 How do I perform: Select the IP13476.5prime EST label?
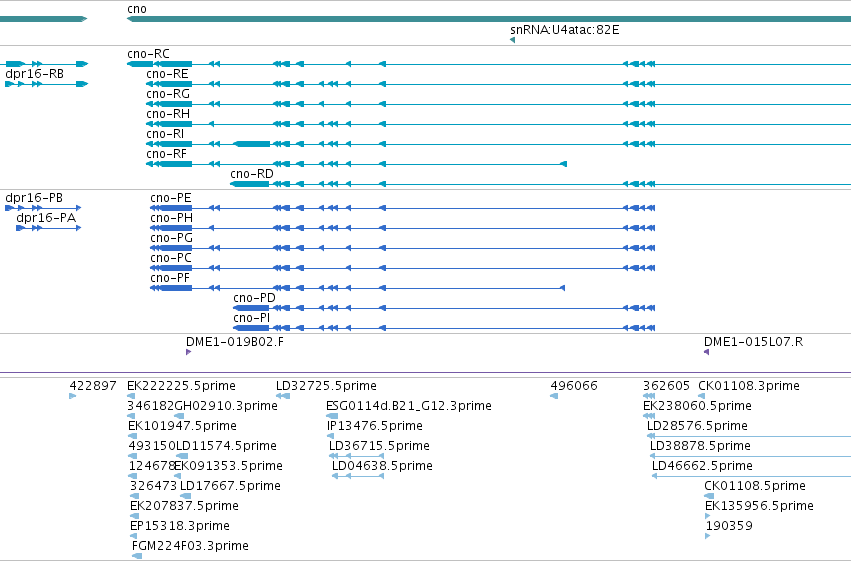pyautogui.click(x=374, y=426)
